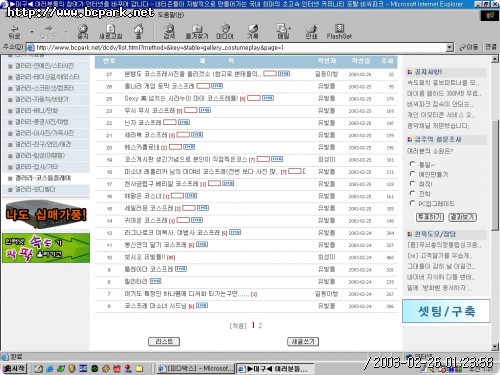Screen dimensions: 500x375
Task: Open History (기록) toolbar button
Action: 253,32
